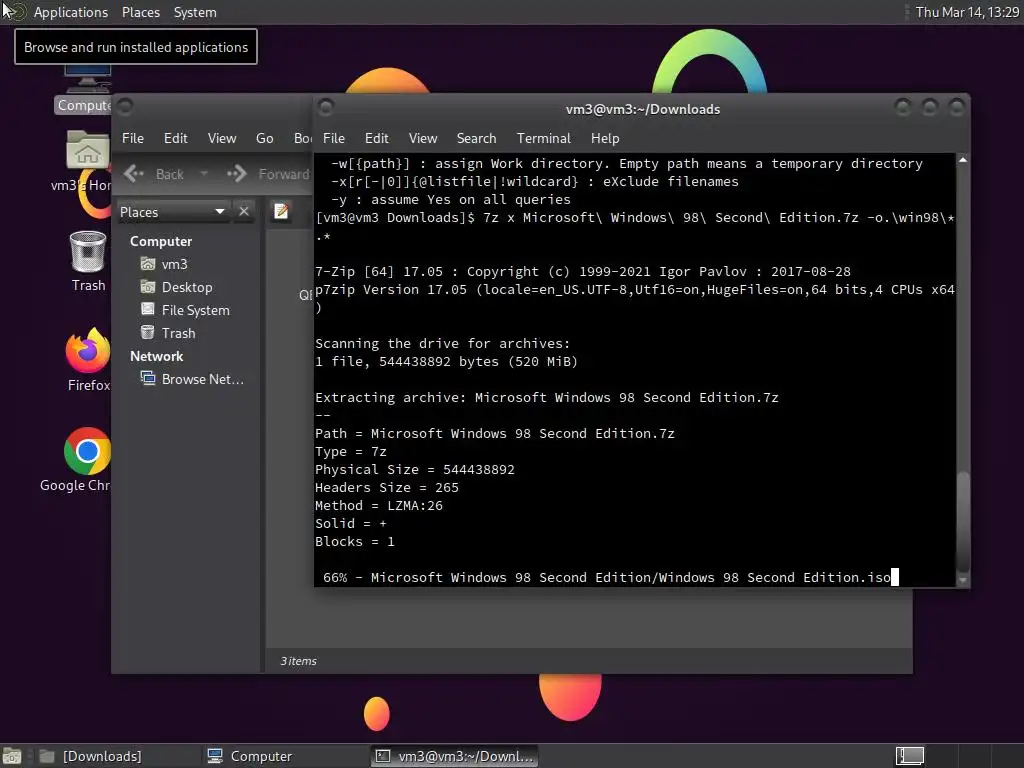
Task: Click the terminal window menu button
Action: 326,106
